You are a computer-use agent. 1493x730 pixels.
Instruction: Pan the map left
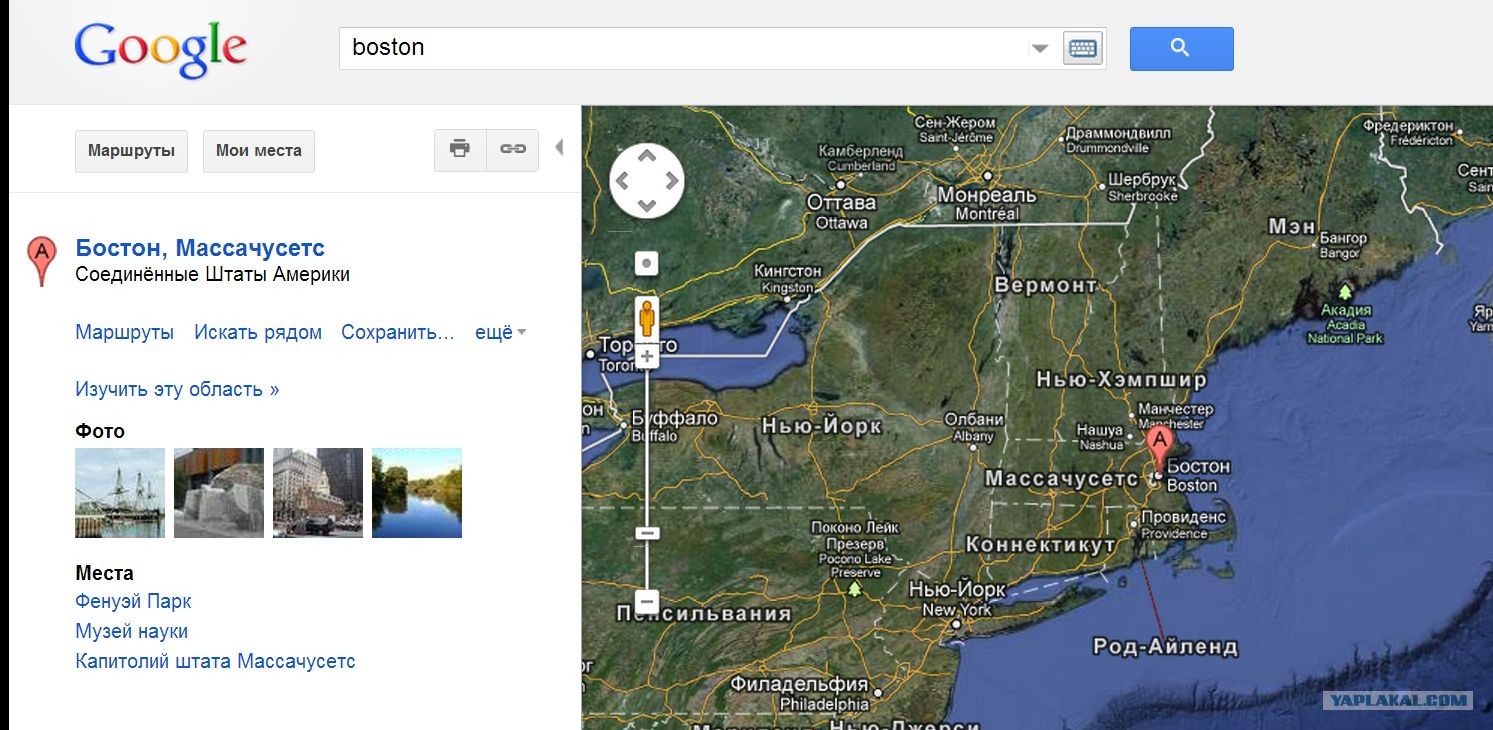(622, 181)
